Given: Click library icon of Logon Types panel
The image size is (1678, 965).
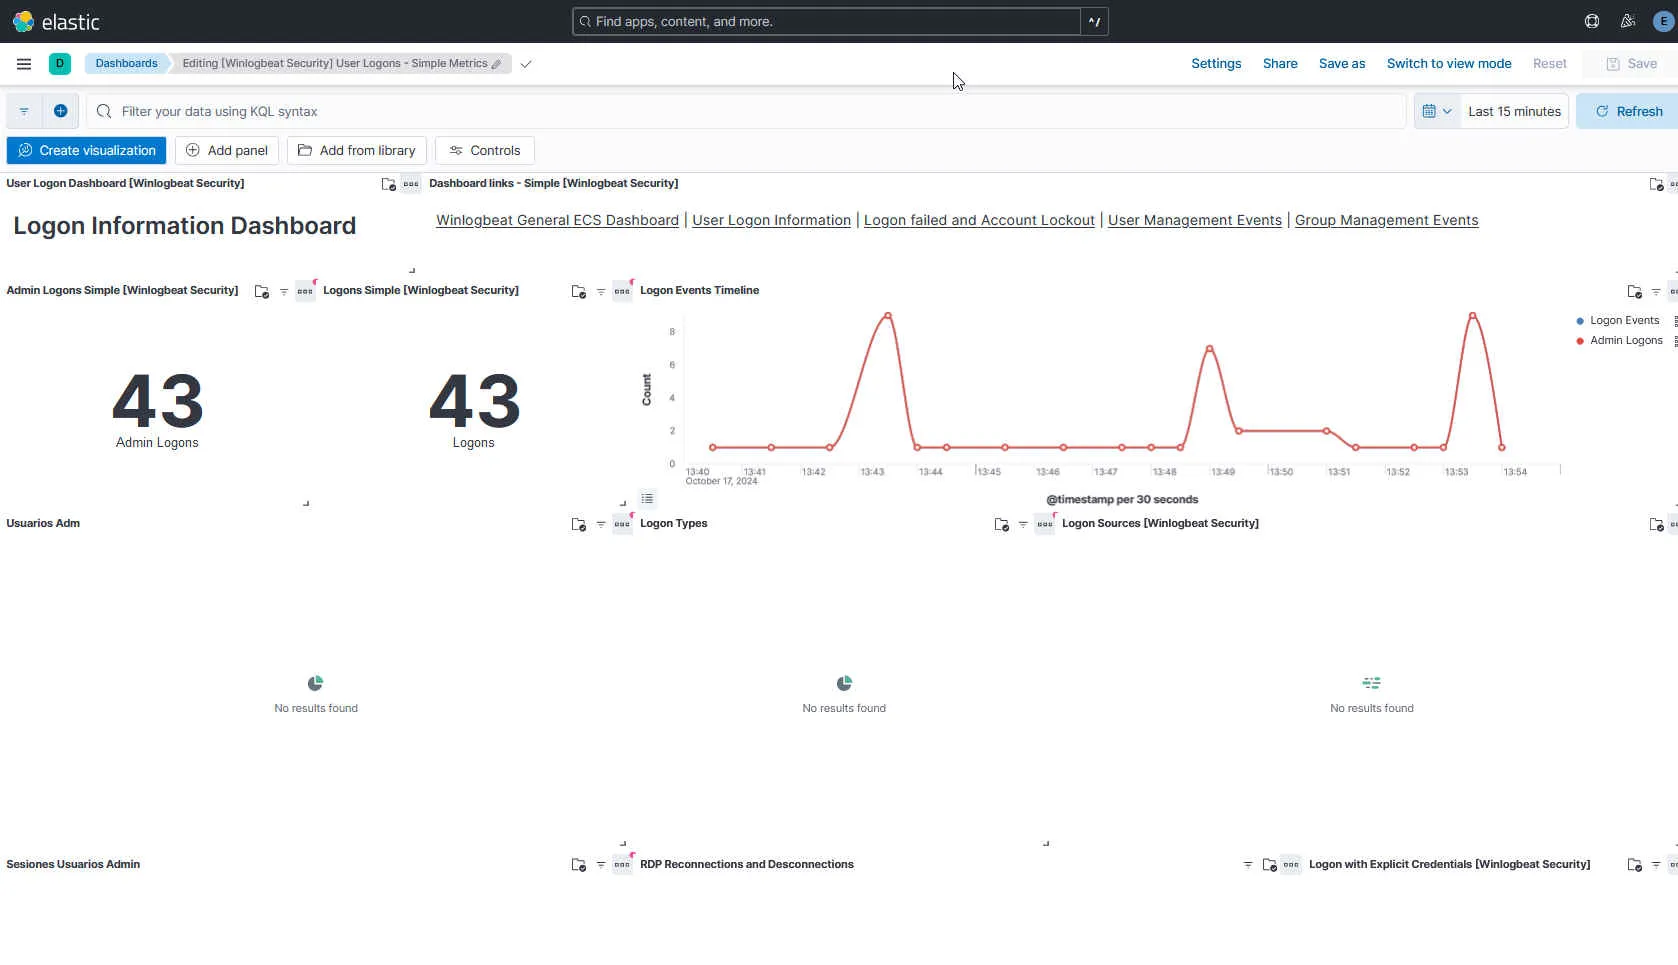Looking at the screenshot, I should (1002, 525).
